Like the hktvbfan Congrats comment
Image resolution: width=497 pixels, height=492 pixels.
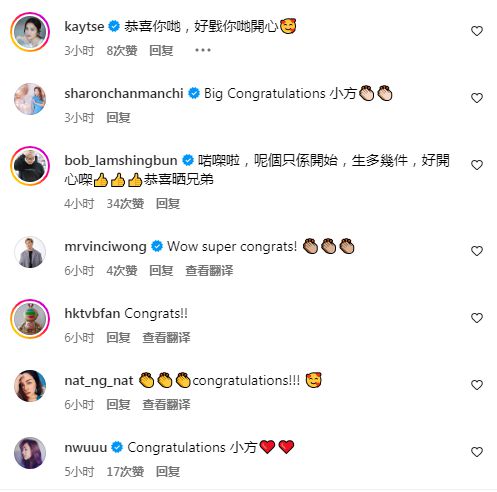click(x=477, y=318)
